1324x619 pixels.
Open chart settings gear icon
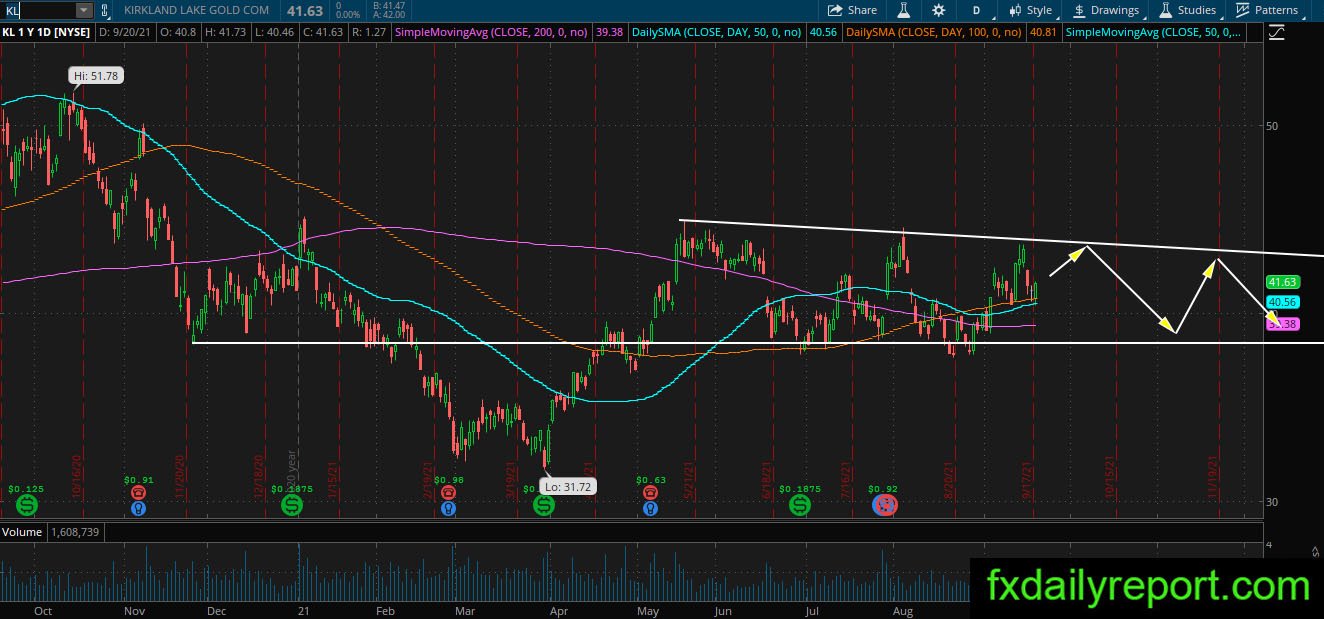pos(938,10)
